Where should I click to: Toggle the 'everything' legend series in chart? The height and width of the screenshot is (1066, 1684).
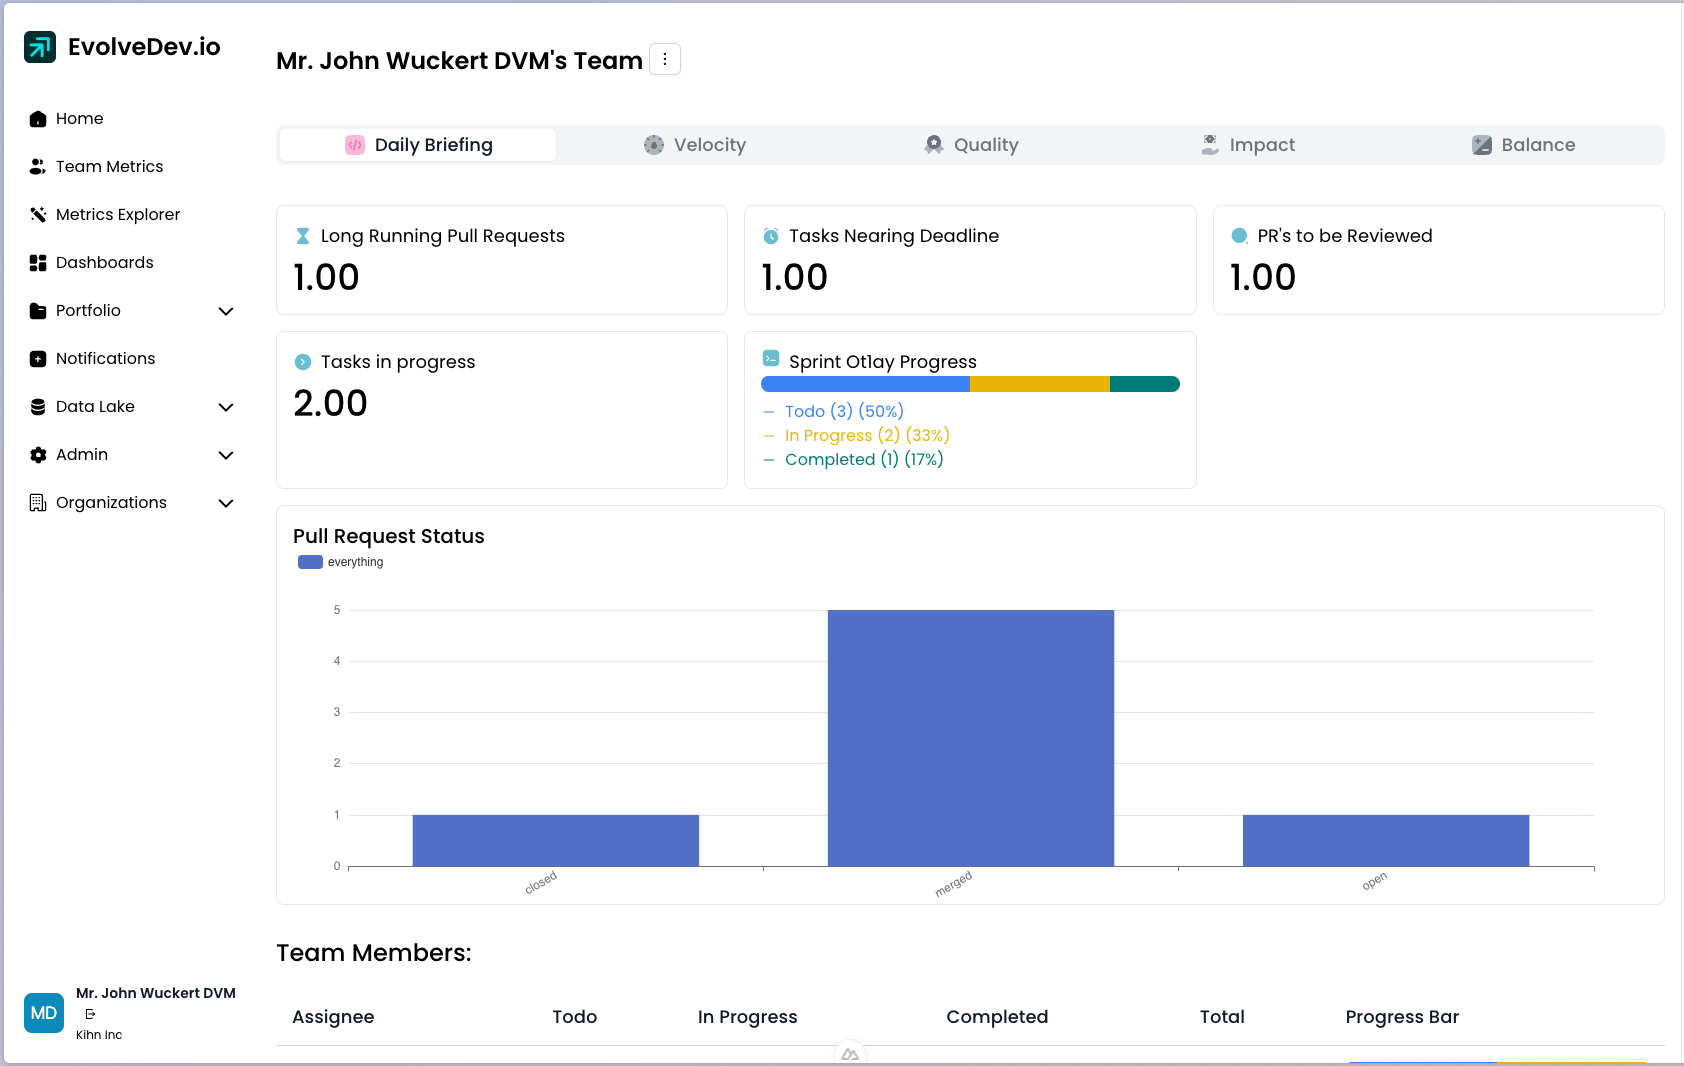tap(341, 562)
